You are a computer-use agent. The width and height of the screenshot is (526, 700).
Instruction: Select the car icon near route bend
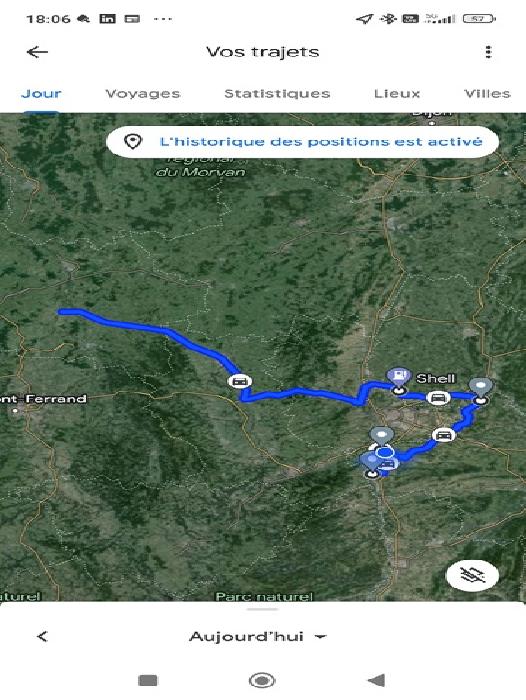[x=240, y=381]
